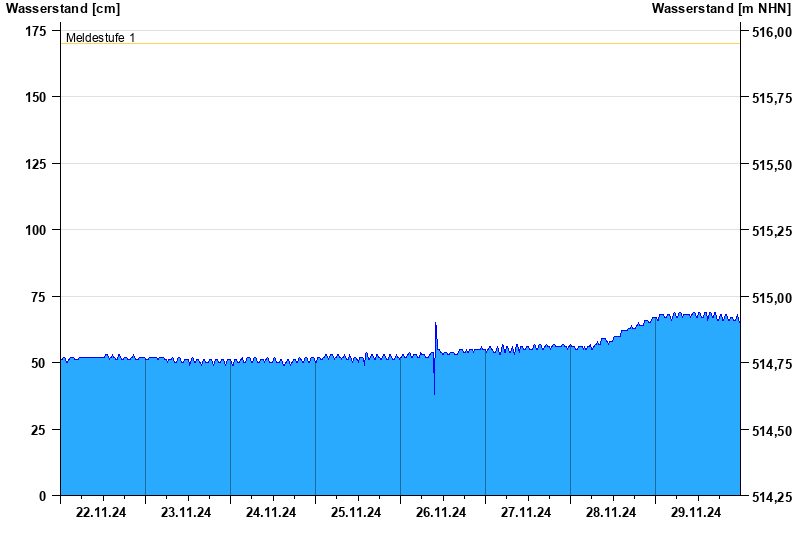Pick the 25.11.24 date on the time axis
The image size is (800, 550).
click(356, 513)
